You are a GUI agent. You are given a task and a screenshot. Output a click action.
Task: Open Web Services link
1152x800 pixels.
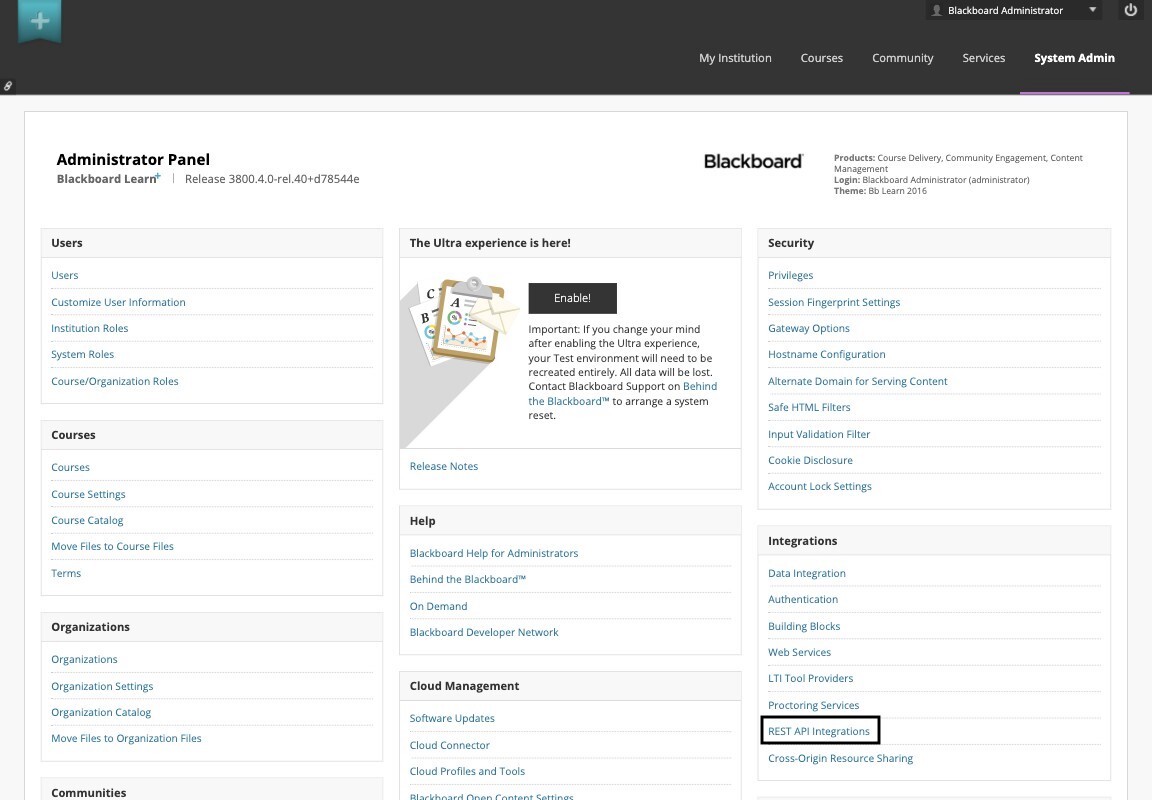799,652
